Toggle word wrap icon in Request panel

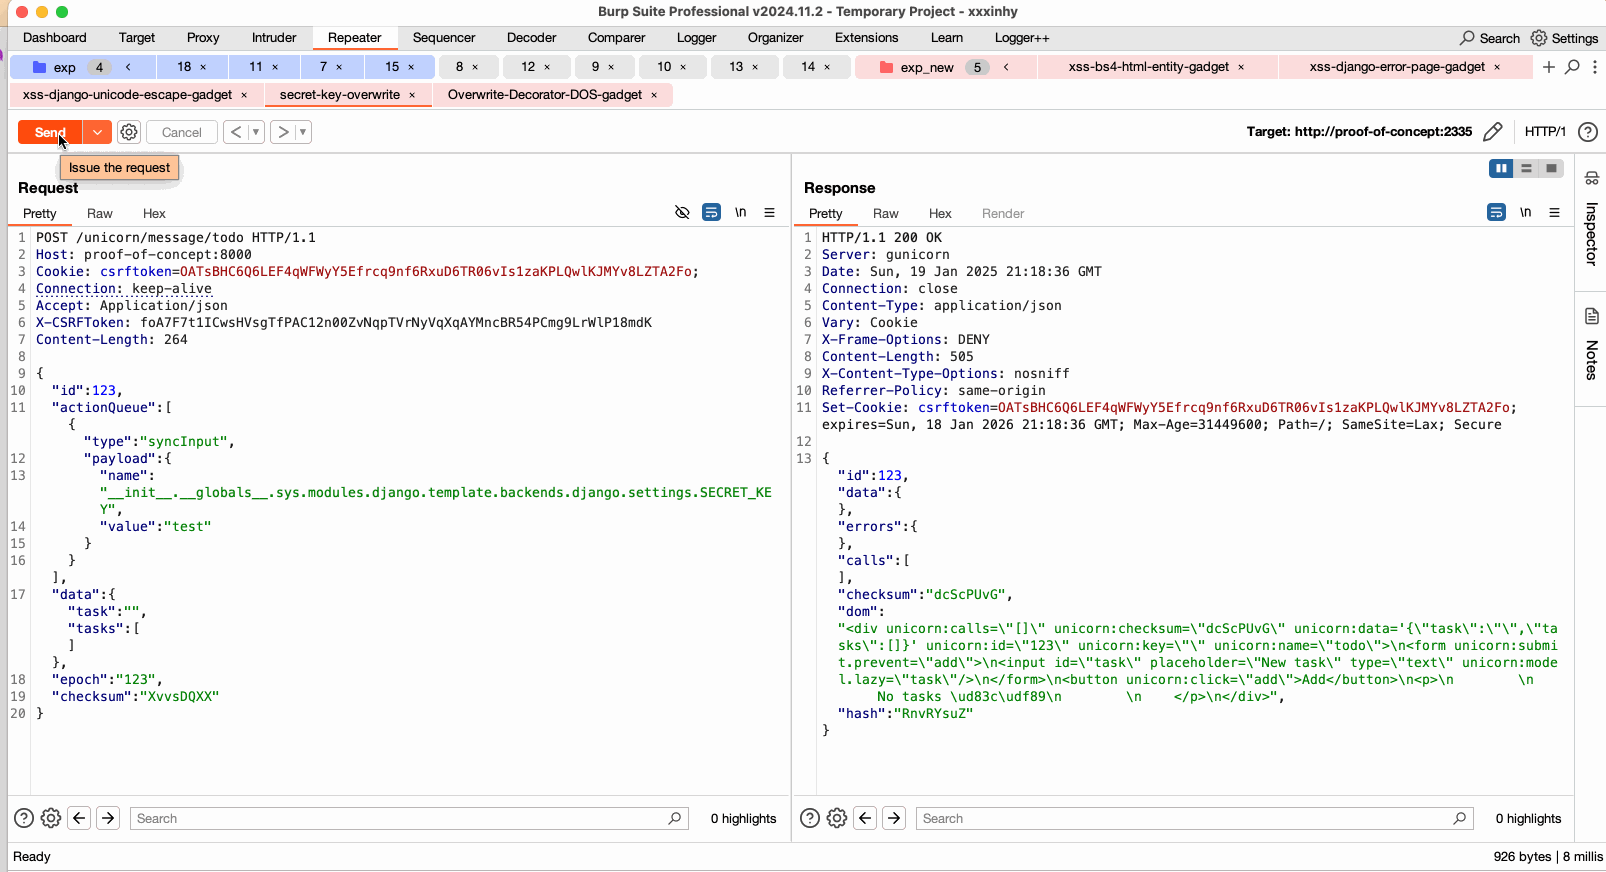point(711,212)
